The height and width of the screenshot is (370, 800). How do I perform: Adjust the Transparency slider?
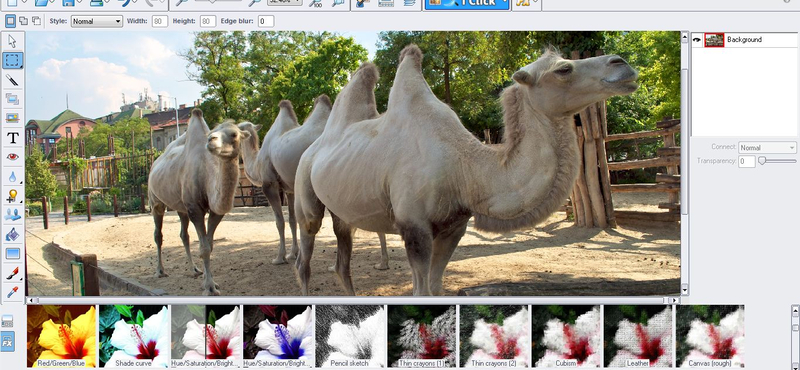point(777,161)
